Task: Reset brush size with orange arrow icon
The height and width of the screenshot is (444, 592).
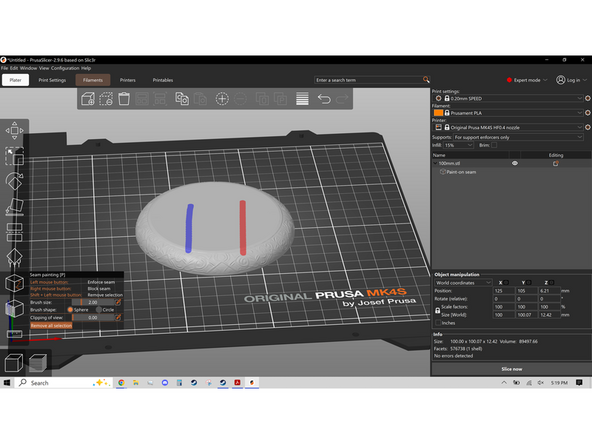Action: tap(118, 302)
